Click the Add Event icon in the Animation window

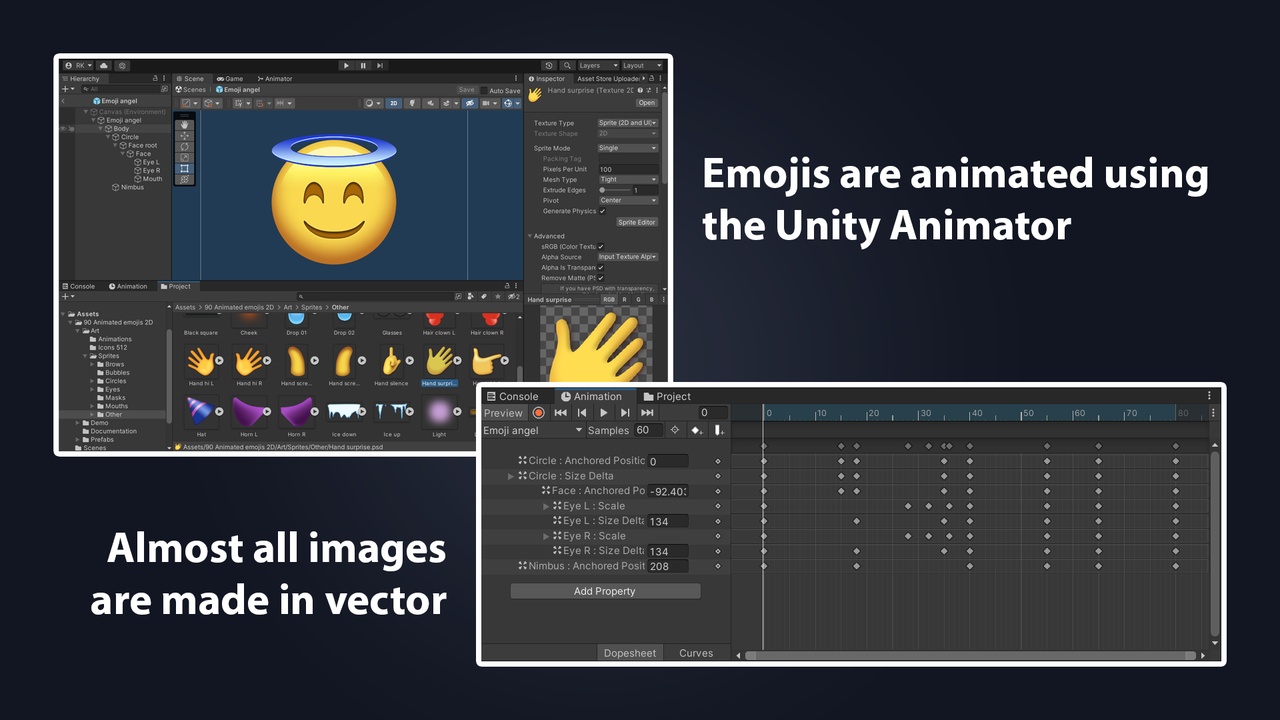tap(718, 430)
